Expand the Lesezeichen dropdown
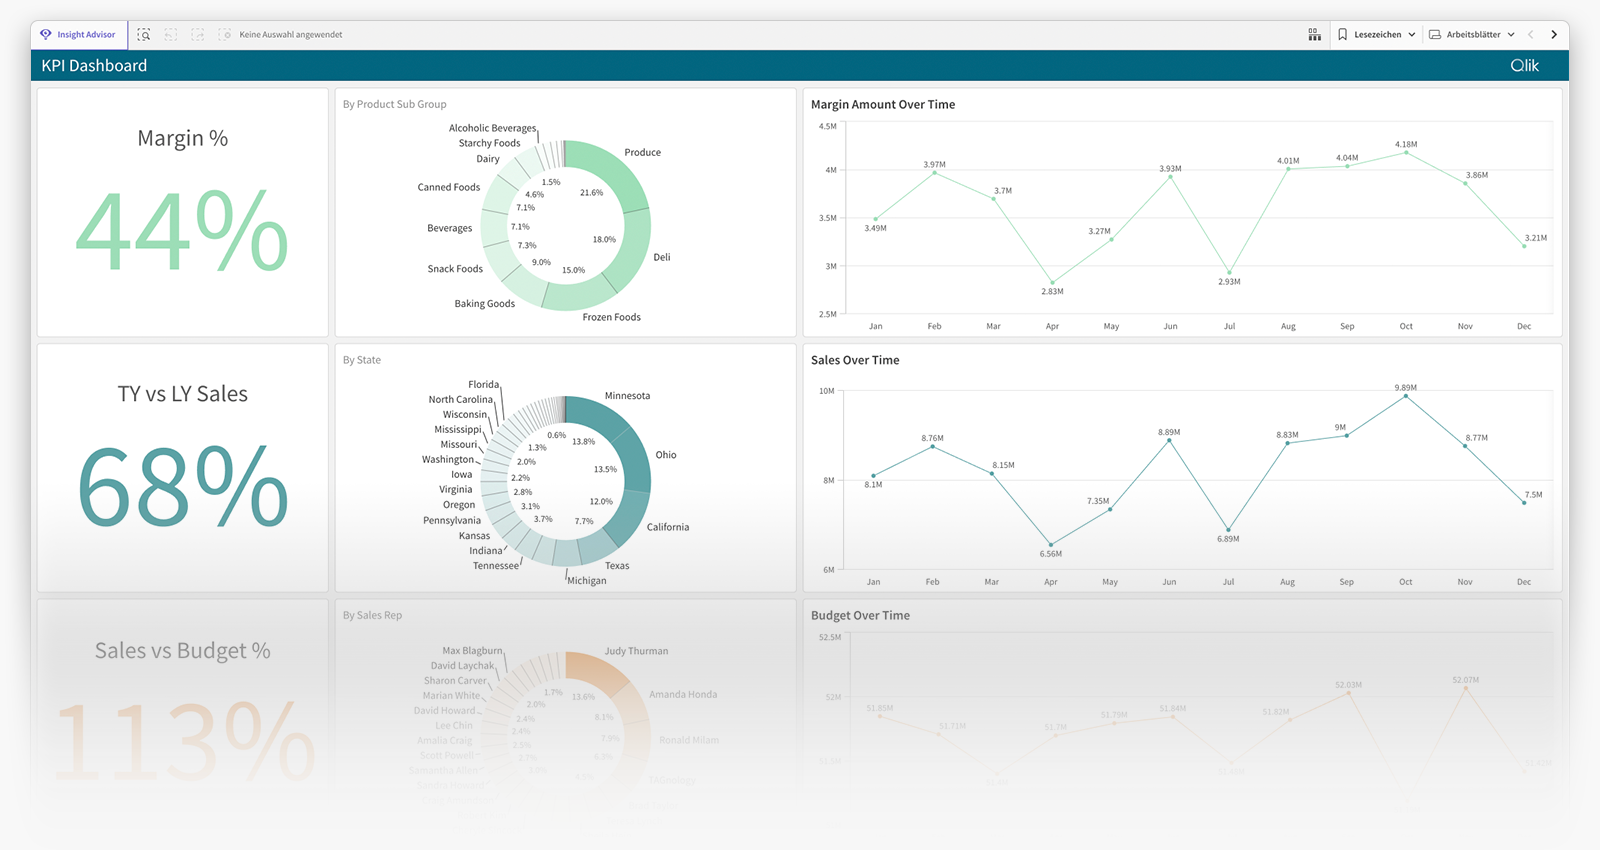 tap(1377, 35)
